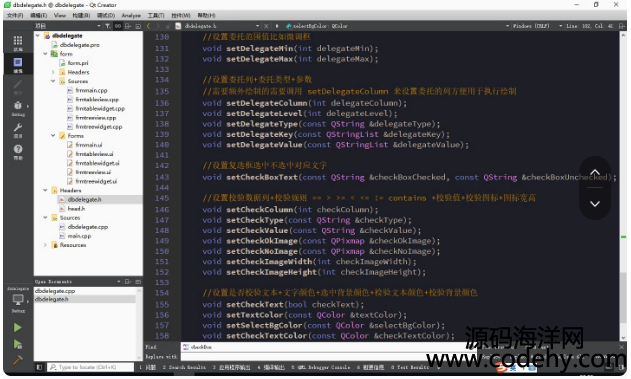Image resolution: width=631 pixels, height=379 pixels.
Task: Open the Windows (CRLF) line ending dropdown
Action: point(531,26)
